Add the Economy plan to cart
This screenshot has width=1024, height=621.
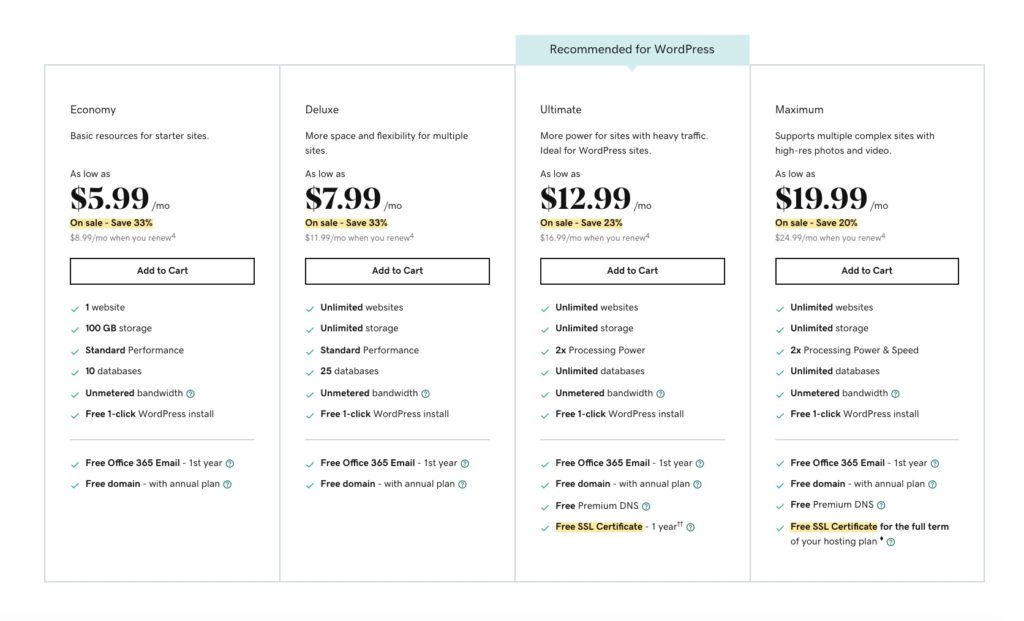[162, 271]
